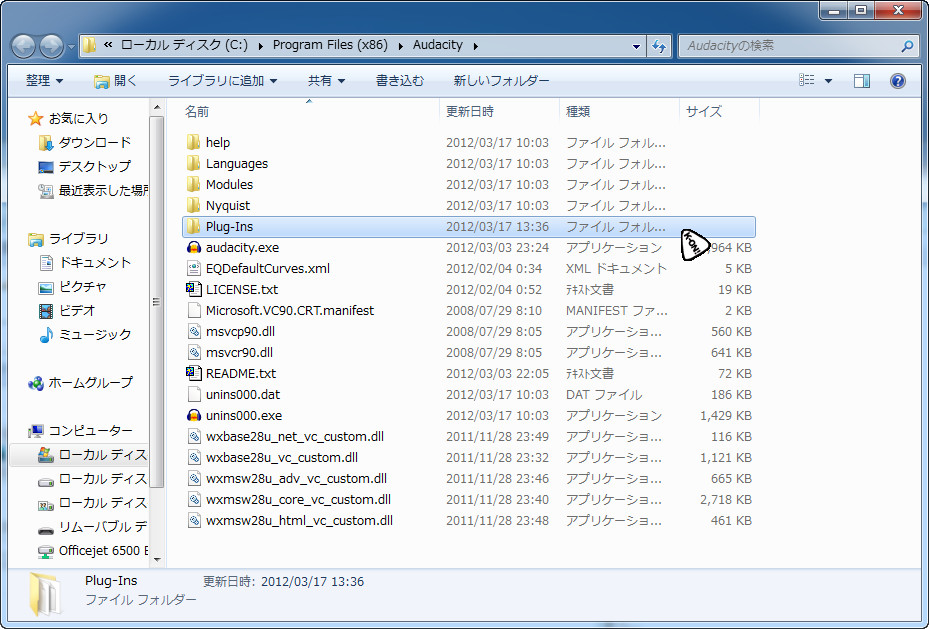Change view with the view icon

(806, 80)
